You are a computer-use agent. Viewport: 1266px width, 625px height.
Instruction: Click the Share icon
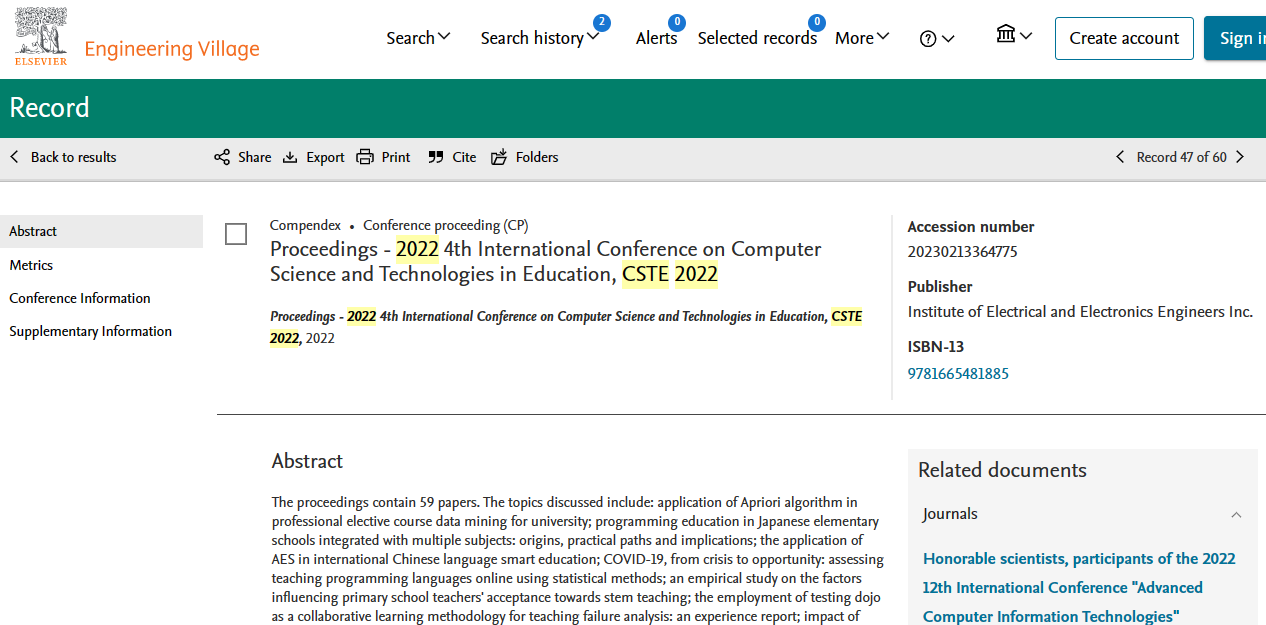click(x=222, y=157)
